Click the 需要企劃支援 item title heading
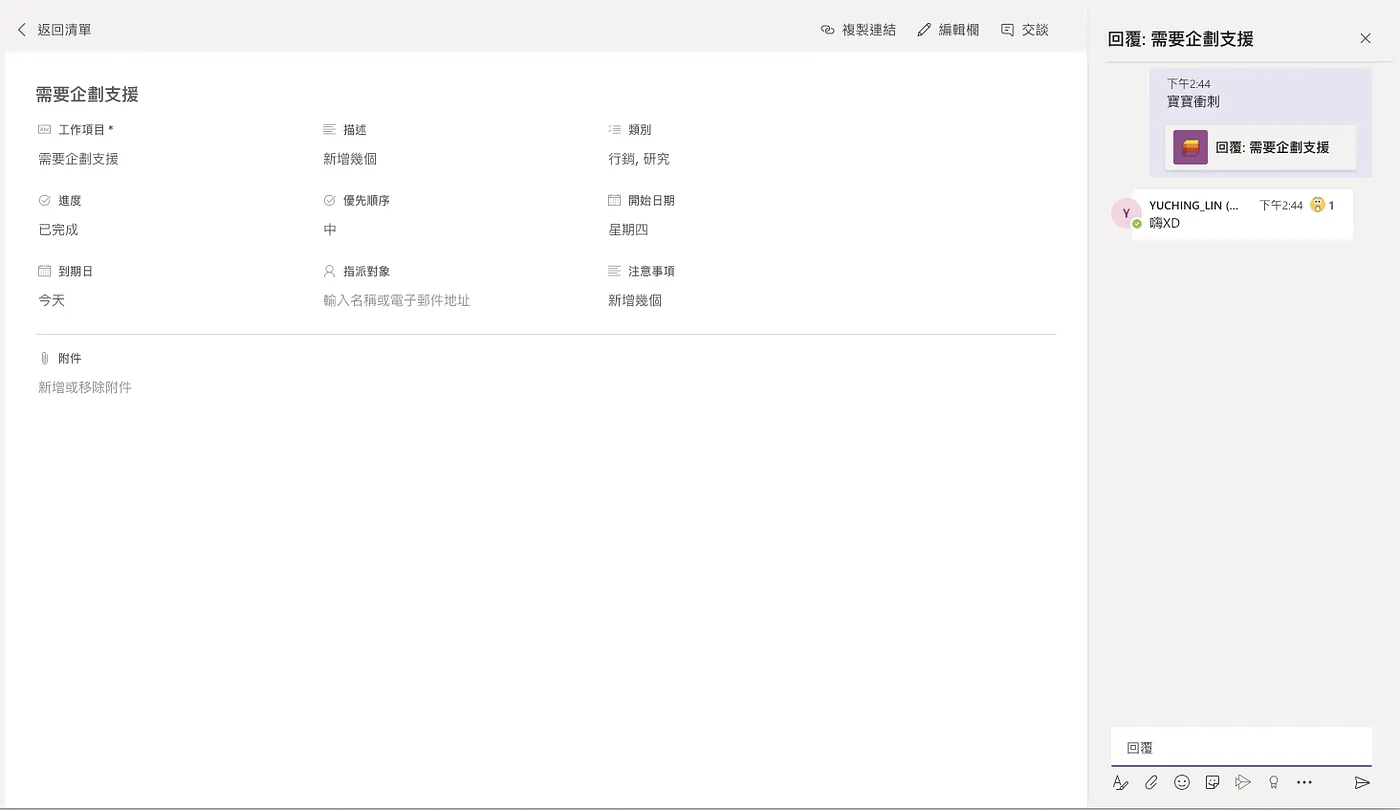1400x810 pixels. (x=87, y=95)
